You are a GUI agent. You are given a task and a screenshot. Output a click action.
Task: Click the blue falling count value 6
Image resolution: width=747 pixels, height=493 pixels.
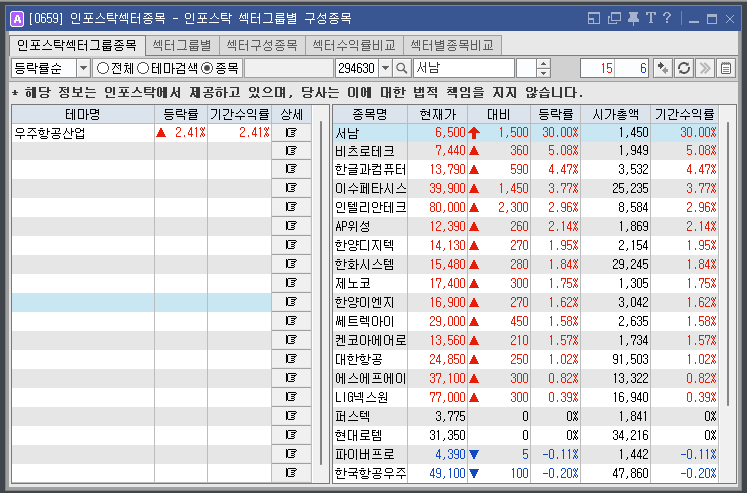(x=632, y=68)
